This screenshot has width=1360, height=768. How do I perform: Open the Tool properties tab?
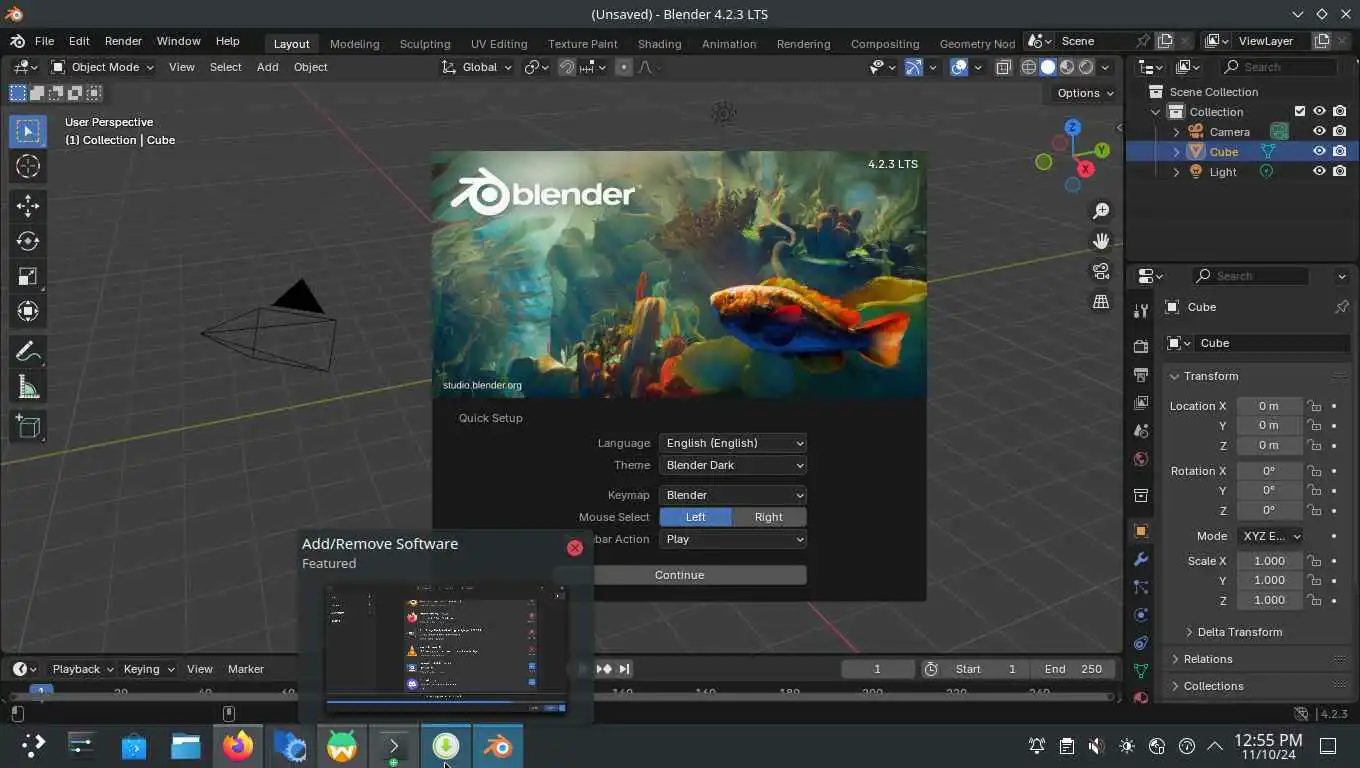(x=1141, y=311)
